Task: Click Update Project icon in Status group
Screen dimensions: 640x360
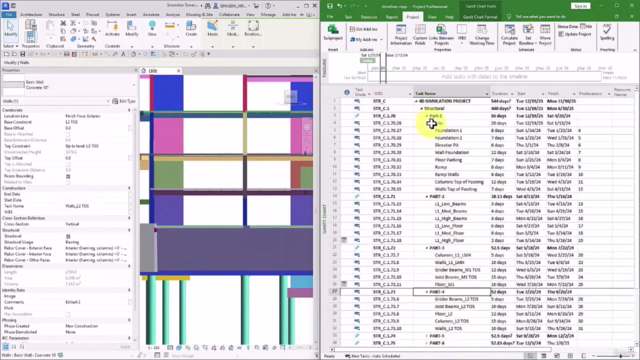Action: click(575, 34)
